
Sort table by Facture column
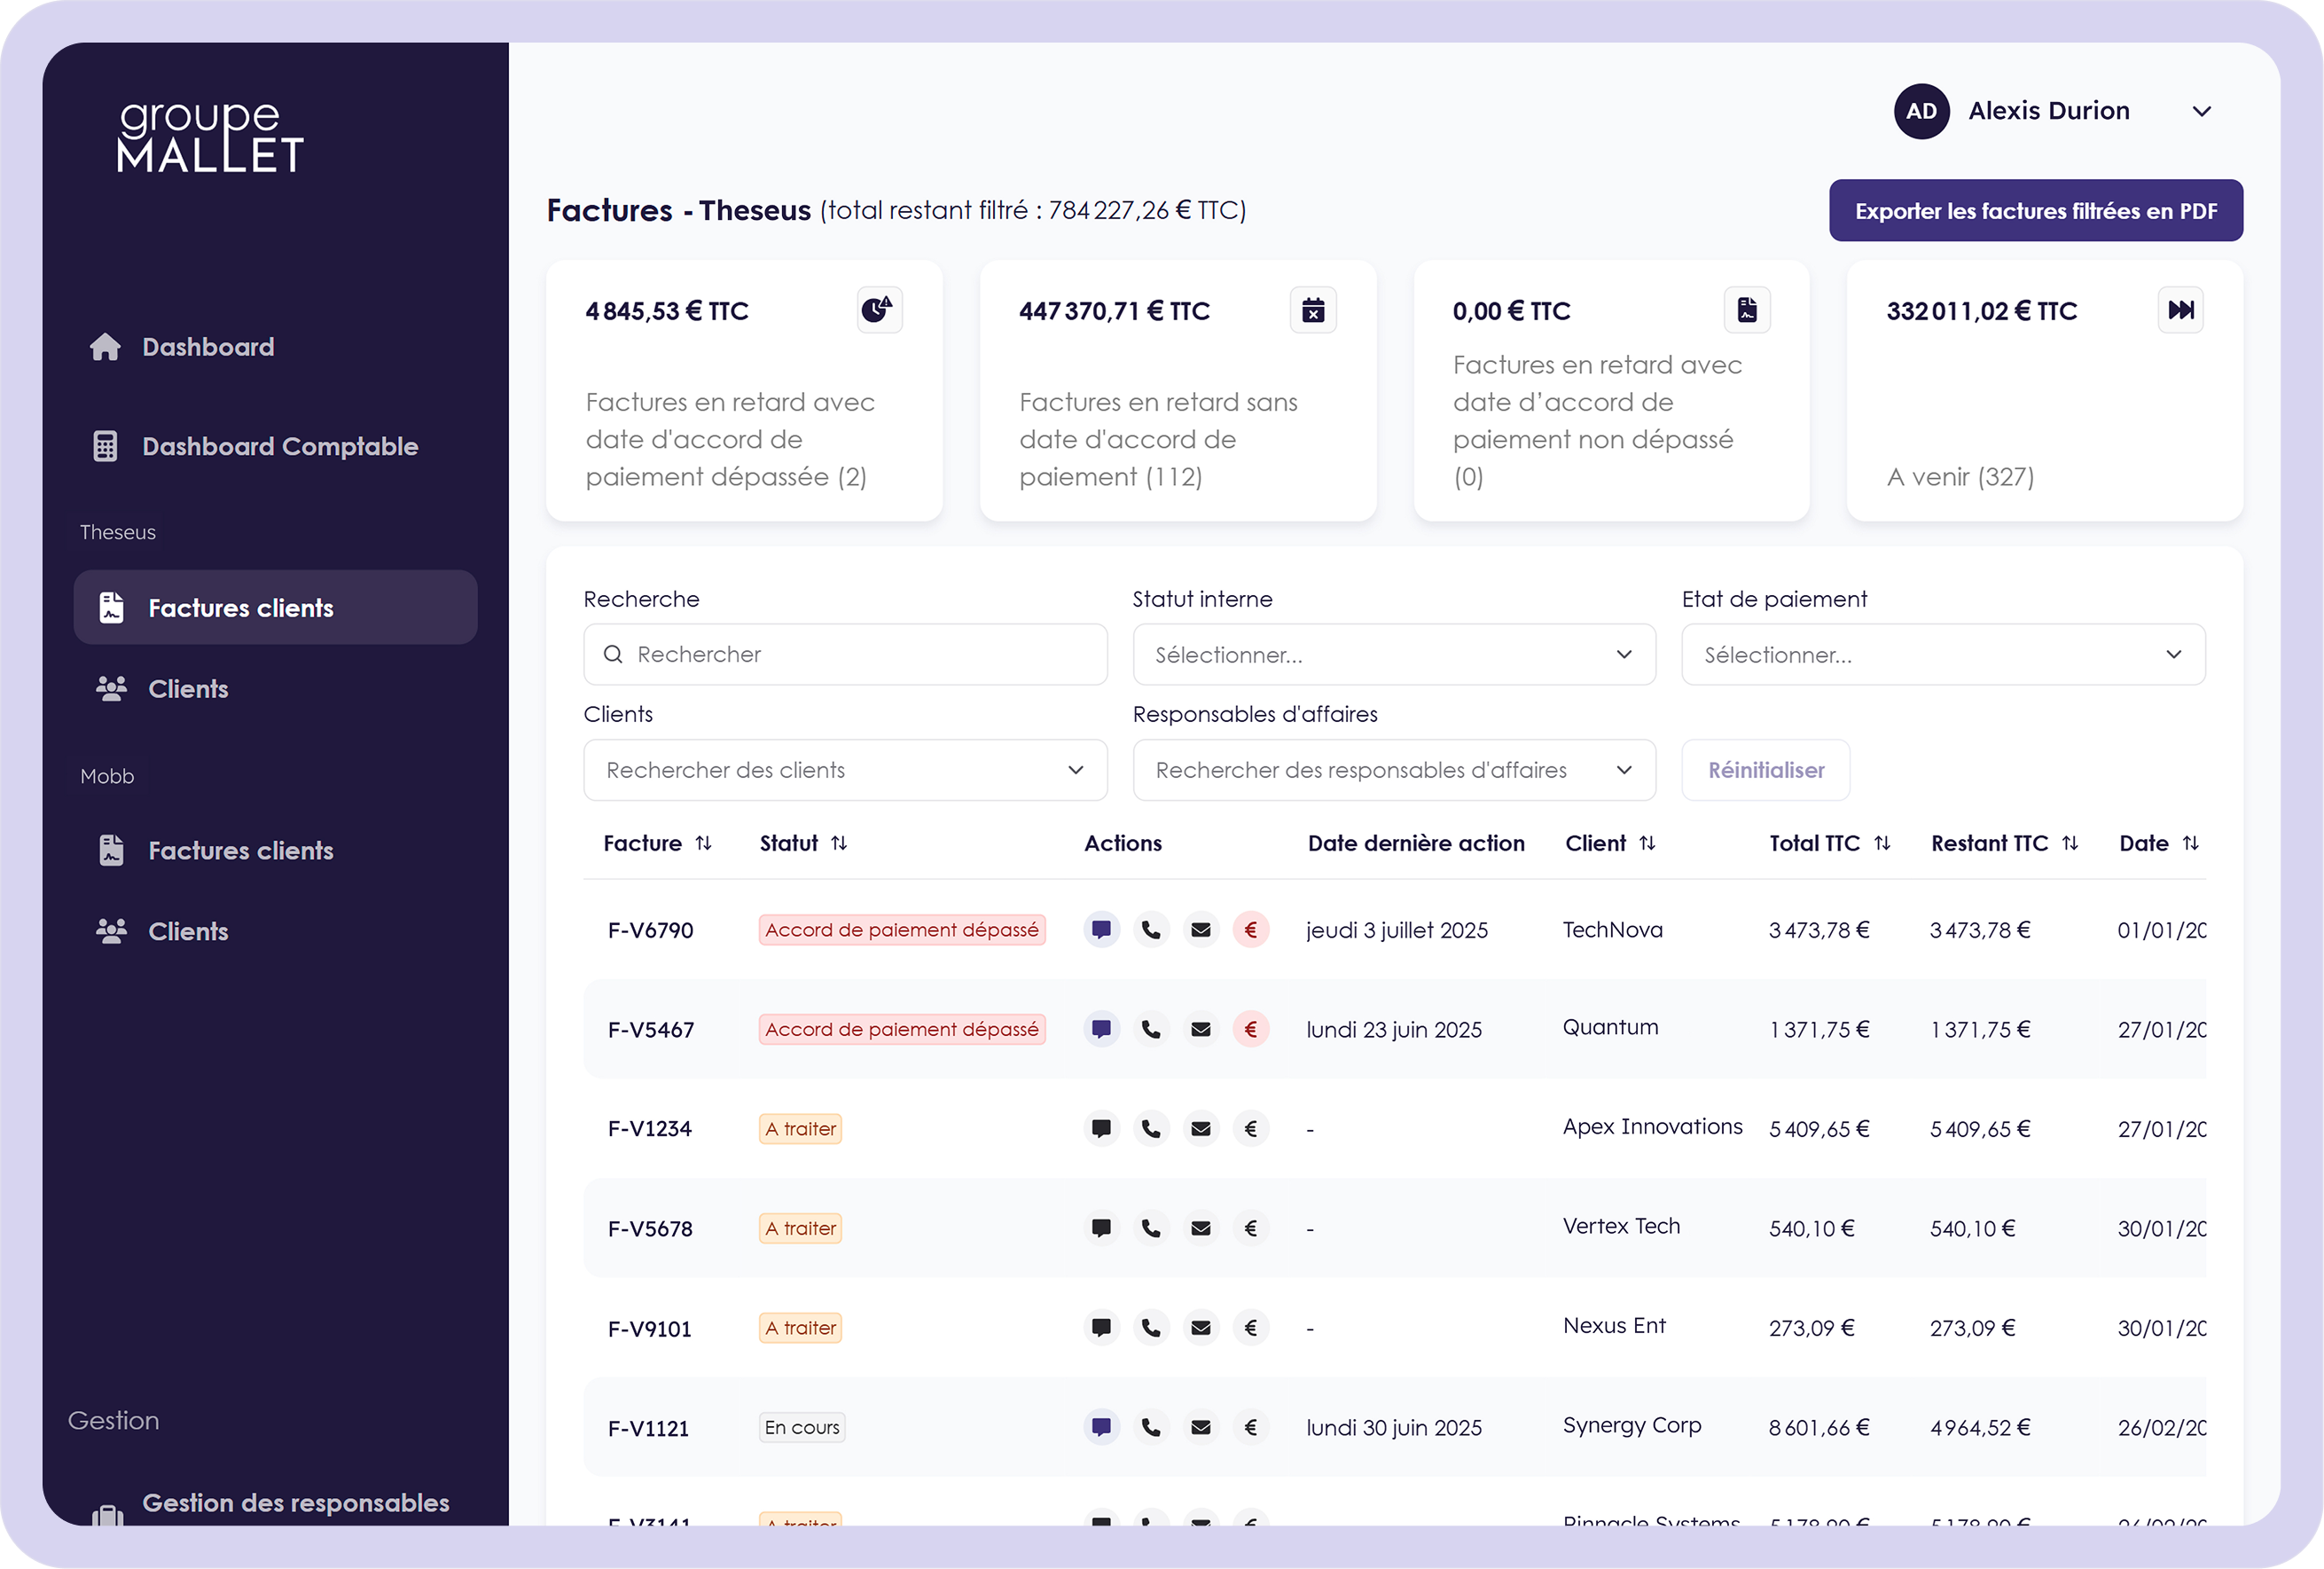(x=703, y=843)
